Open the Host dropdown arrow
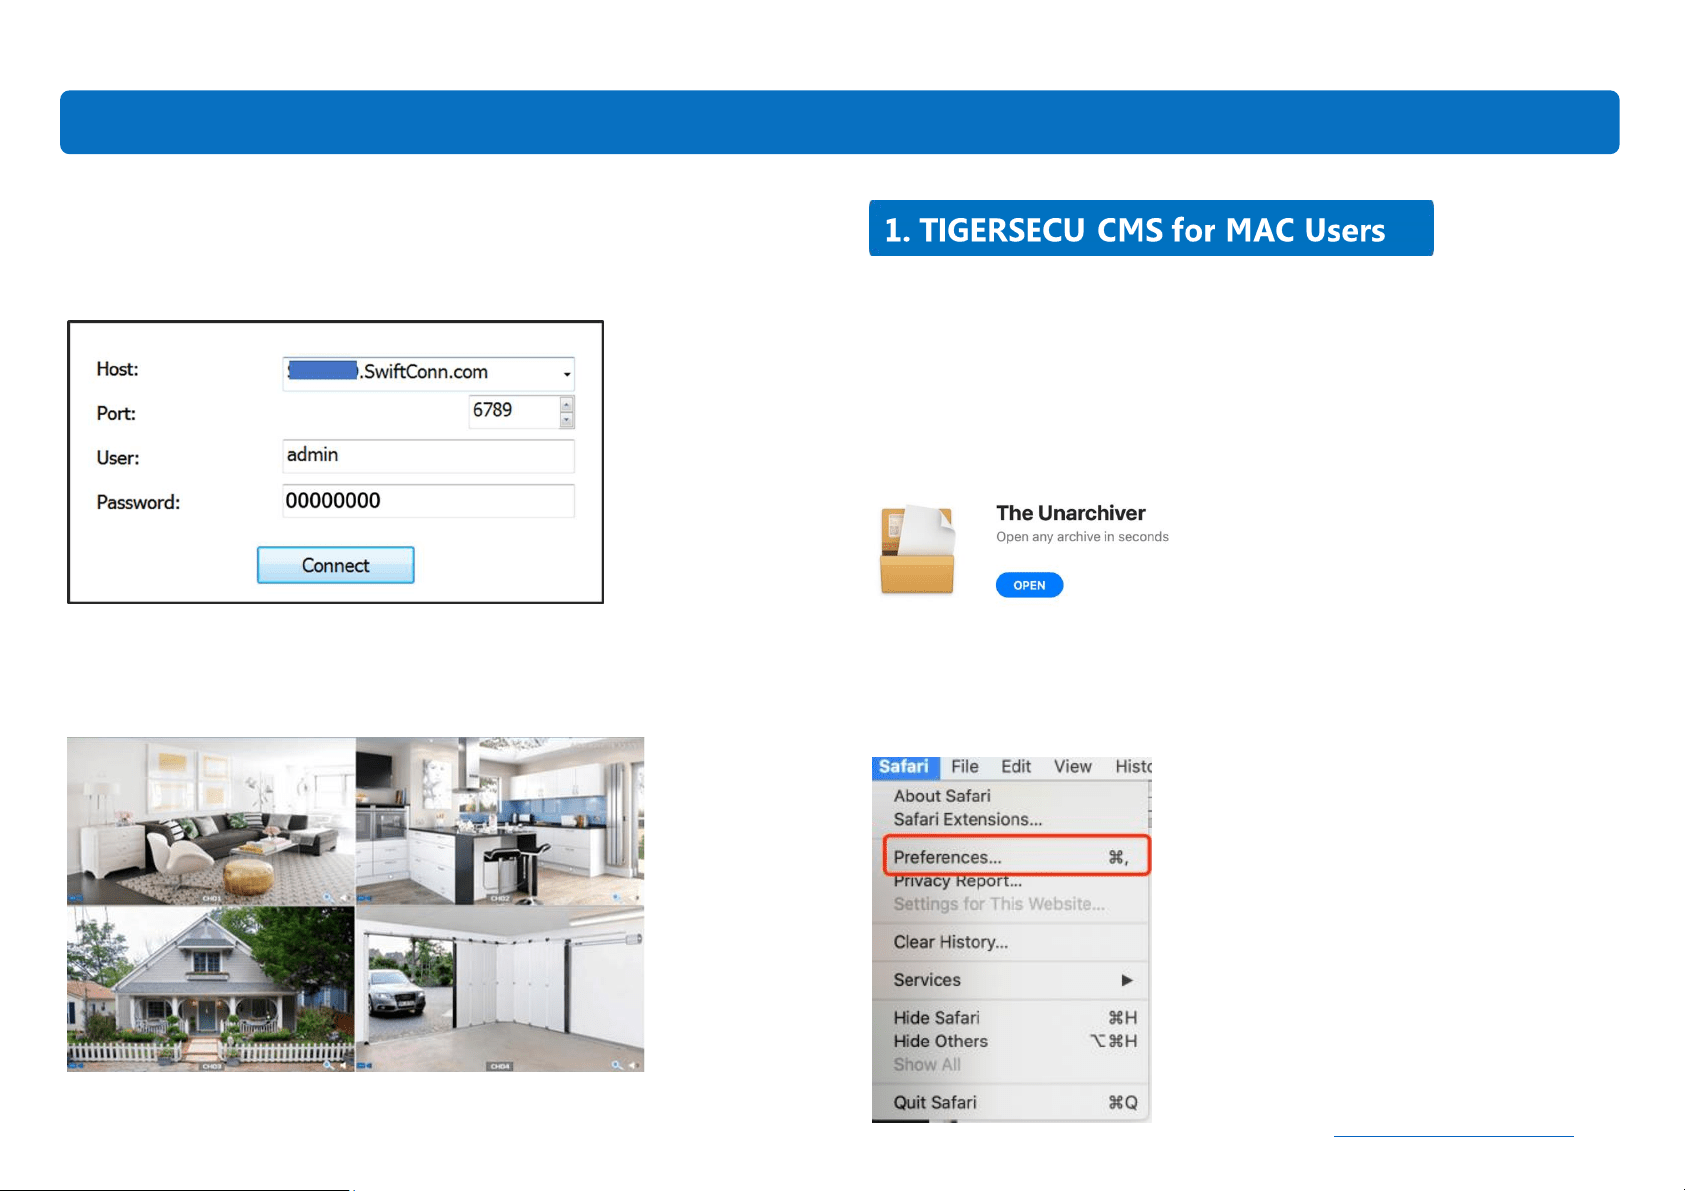 (567, 374)
